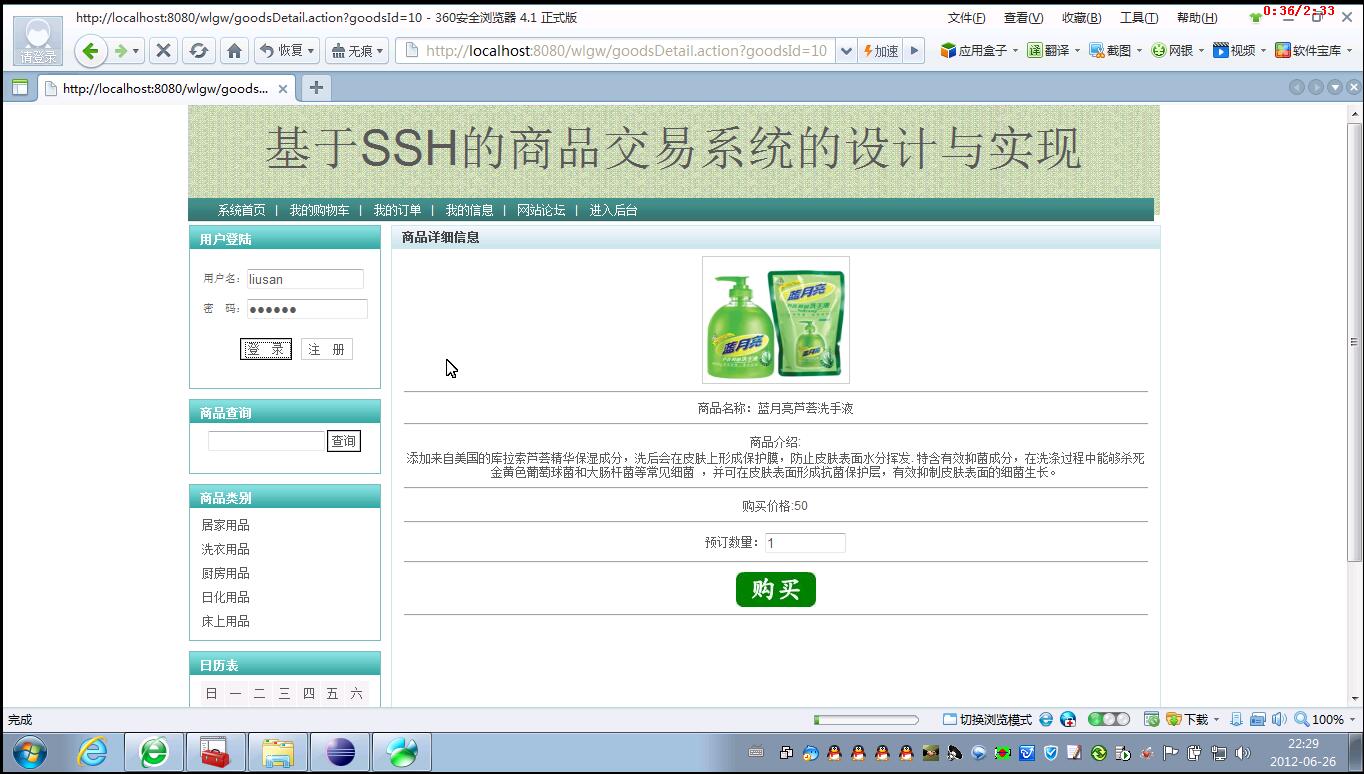This screenshot has height=774, width=1364.
Task: Click the status bar first-aid repair icon
Action: tap(1068, 719)
